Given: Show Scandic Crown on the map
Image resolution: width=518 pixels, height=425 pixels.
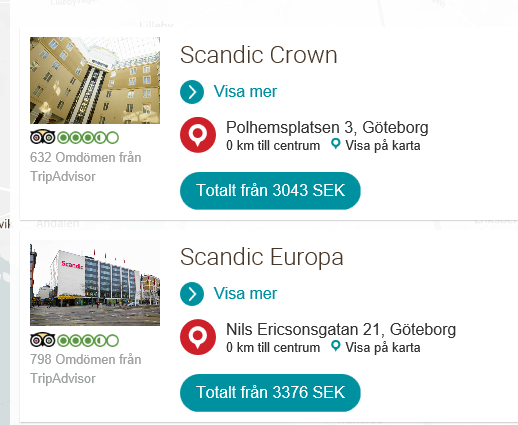Looking at the screenshot, I should [383, 146].
